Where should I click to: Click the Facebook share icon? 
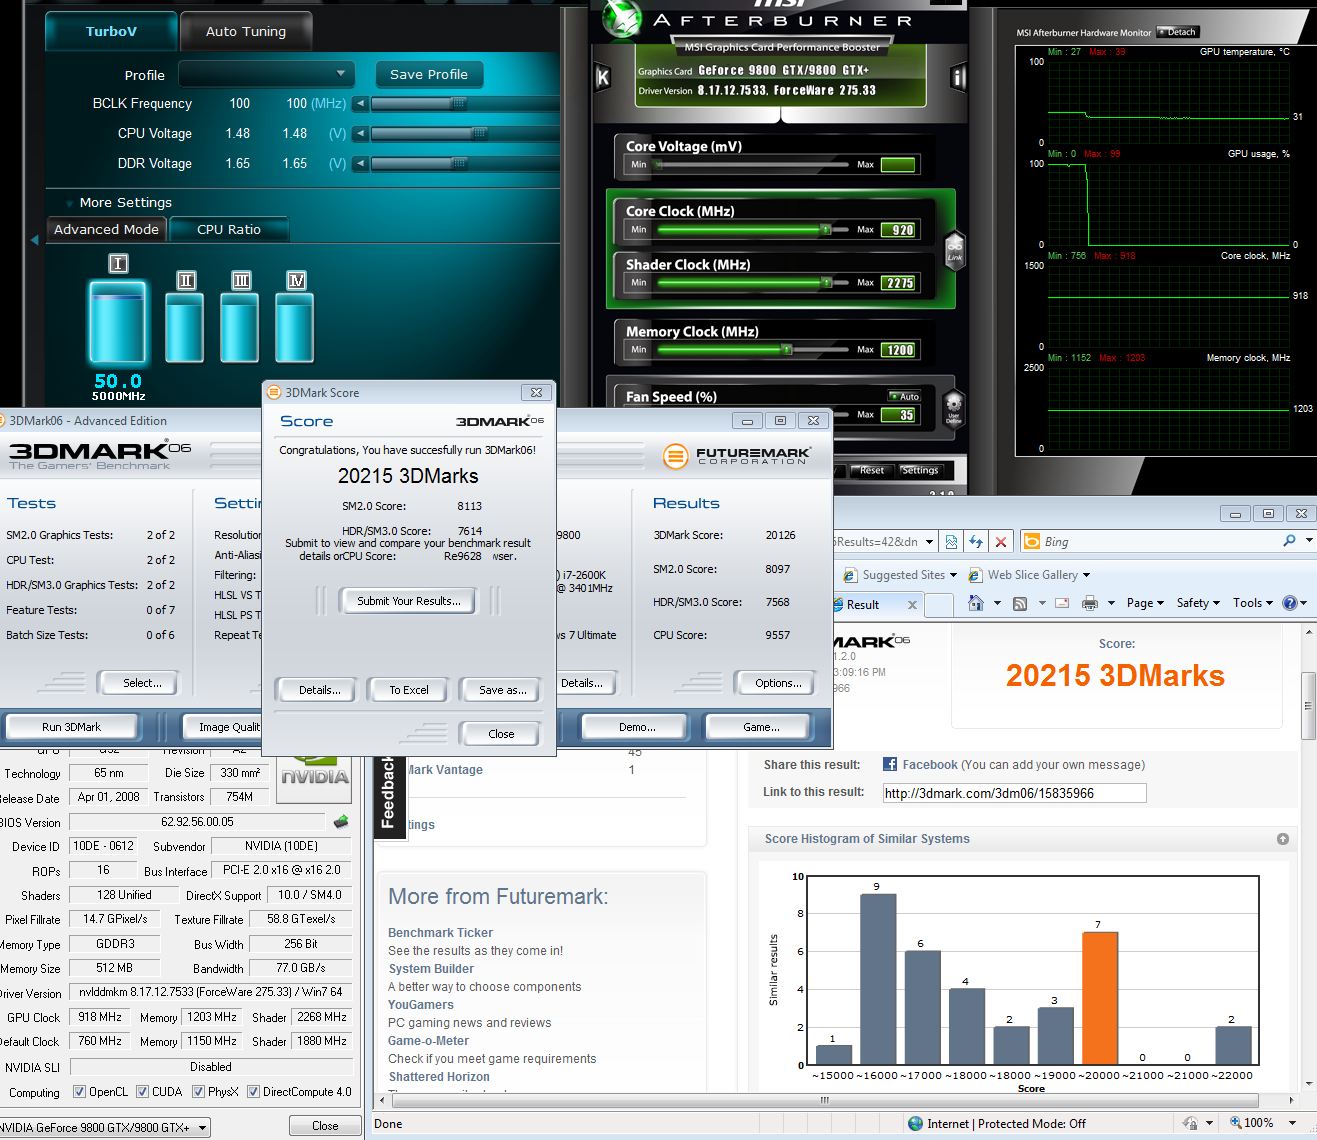(890, 765)
